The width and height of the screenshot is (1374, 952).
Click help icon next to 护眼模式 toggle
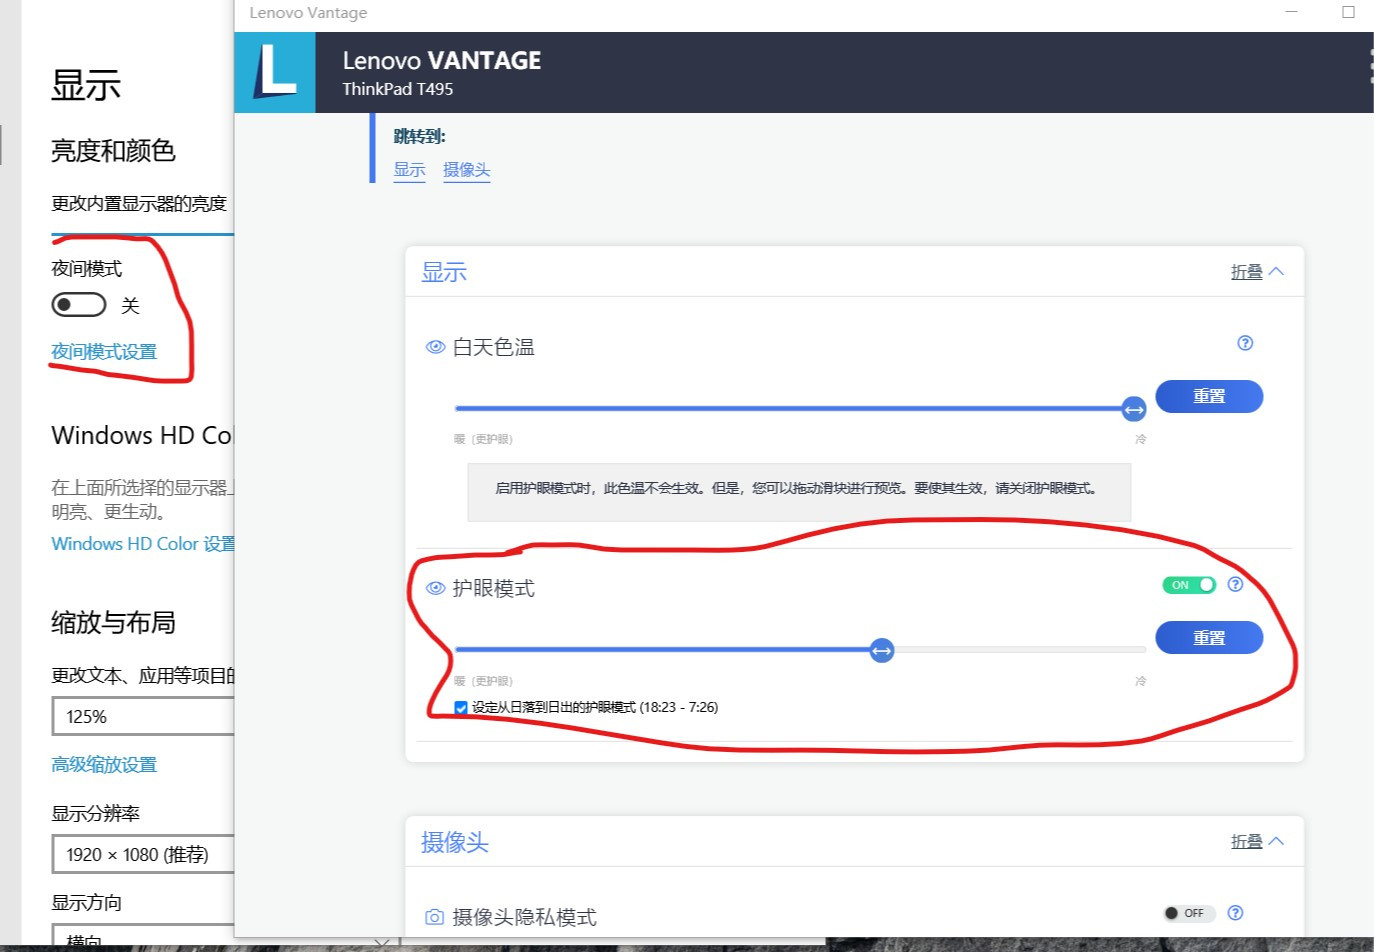[x=1235, y=584]
